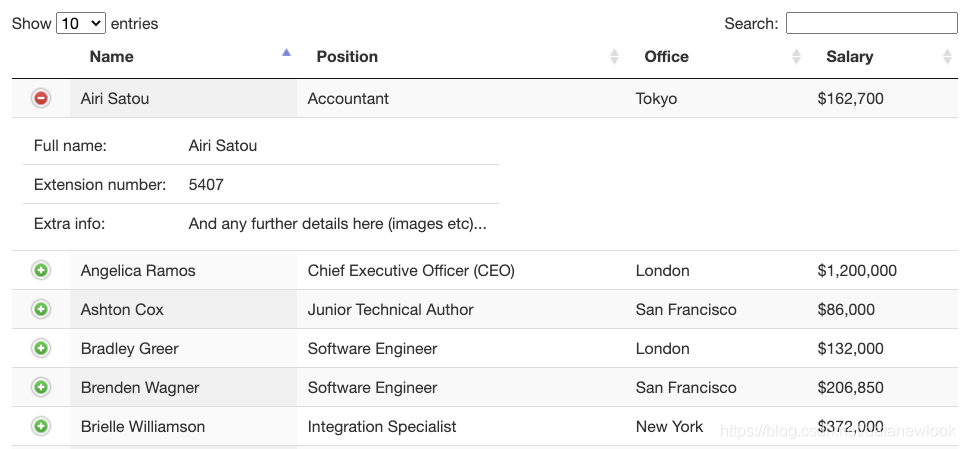Click the extension number 5407
The height and width of the screenshot is (449, 965).
[206, 184]
